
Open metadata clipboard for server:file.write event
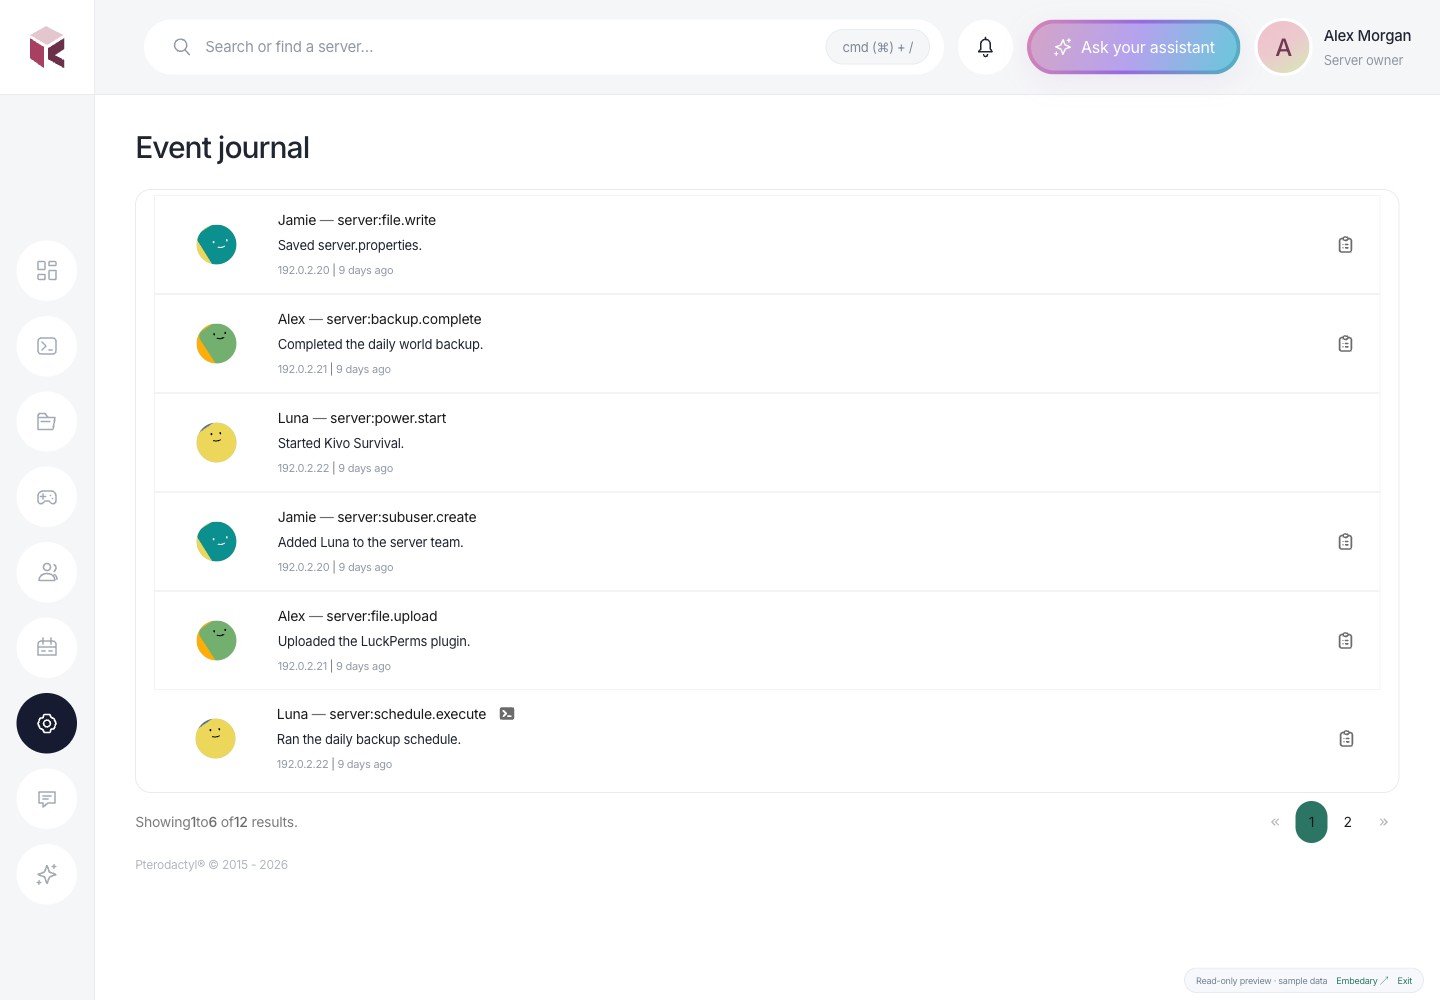pos(1345,245)
